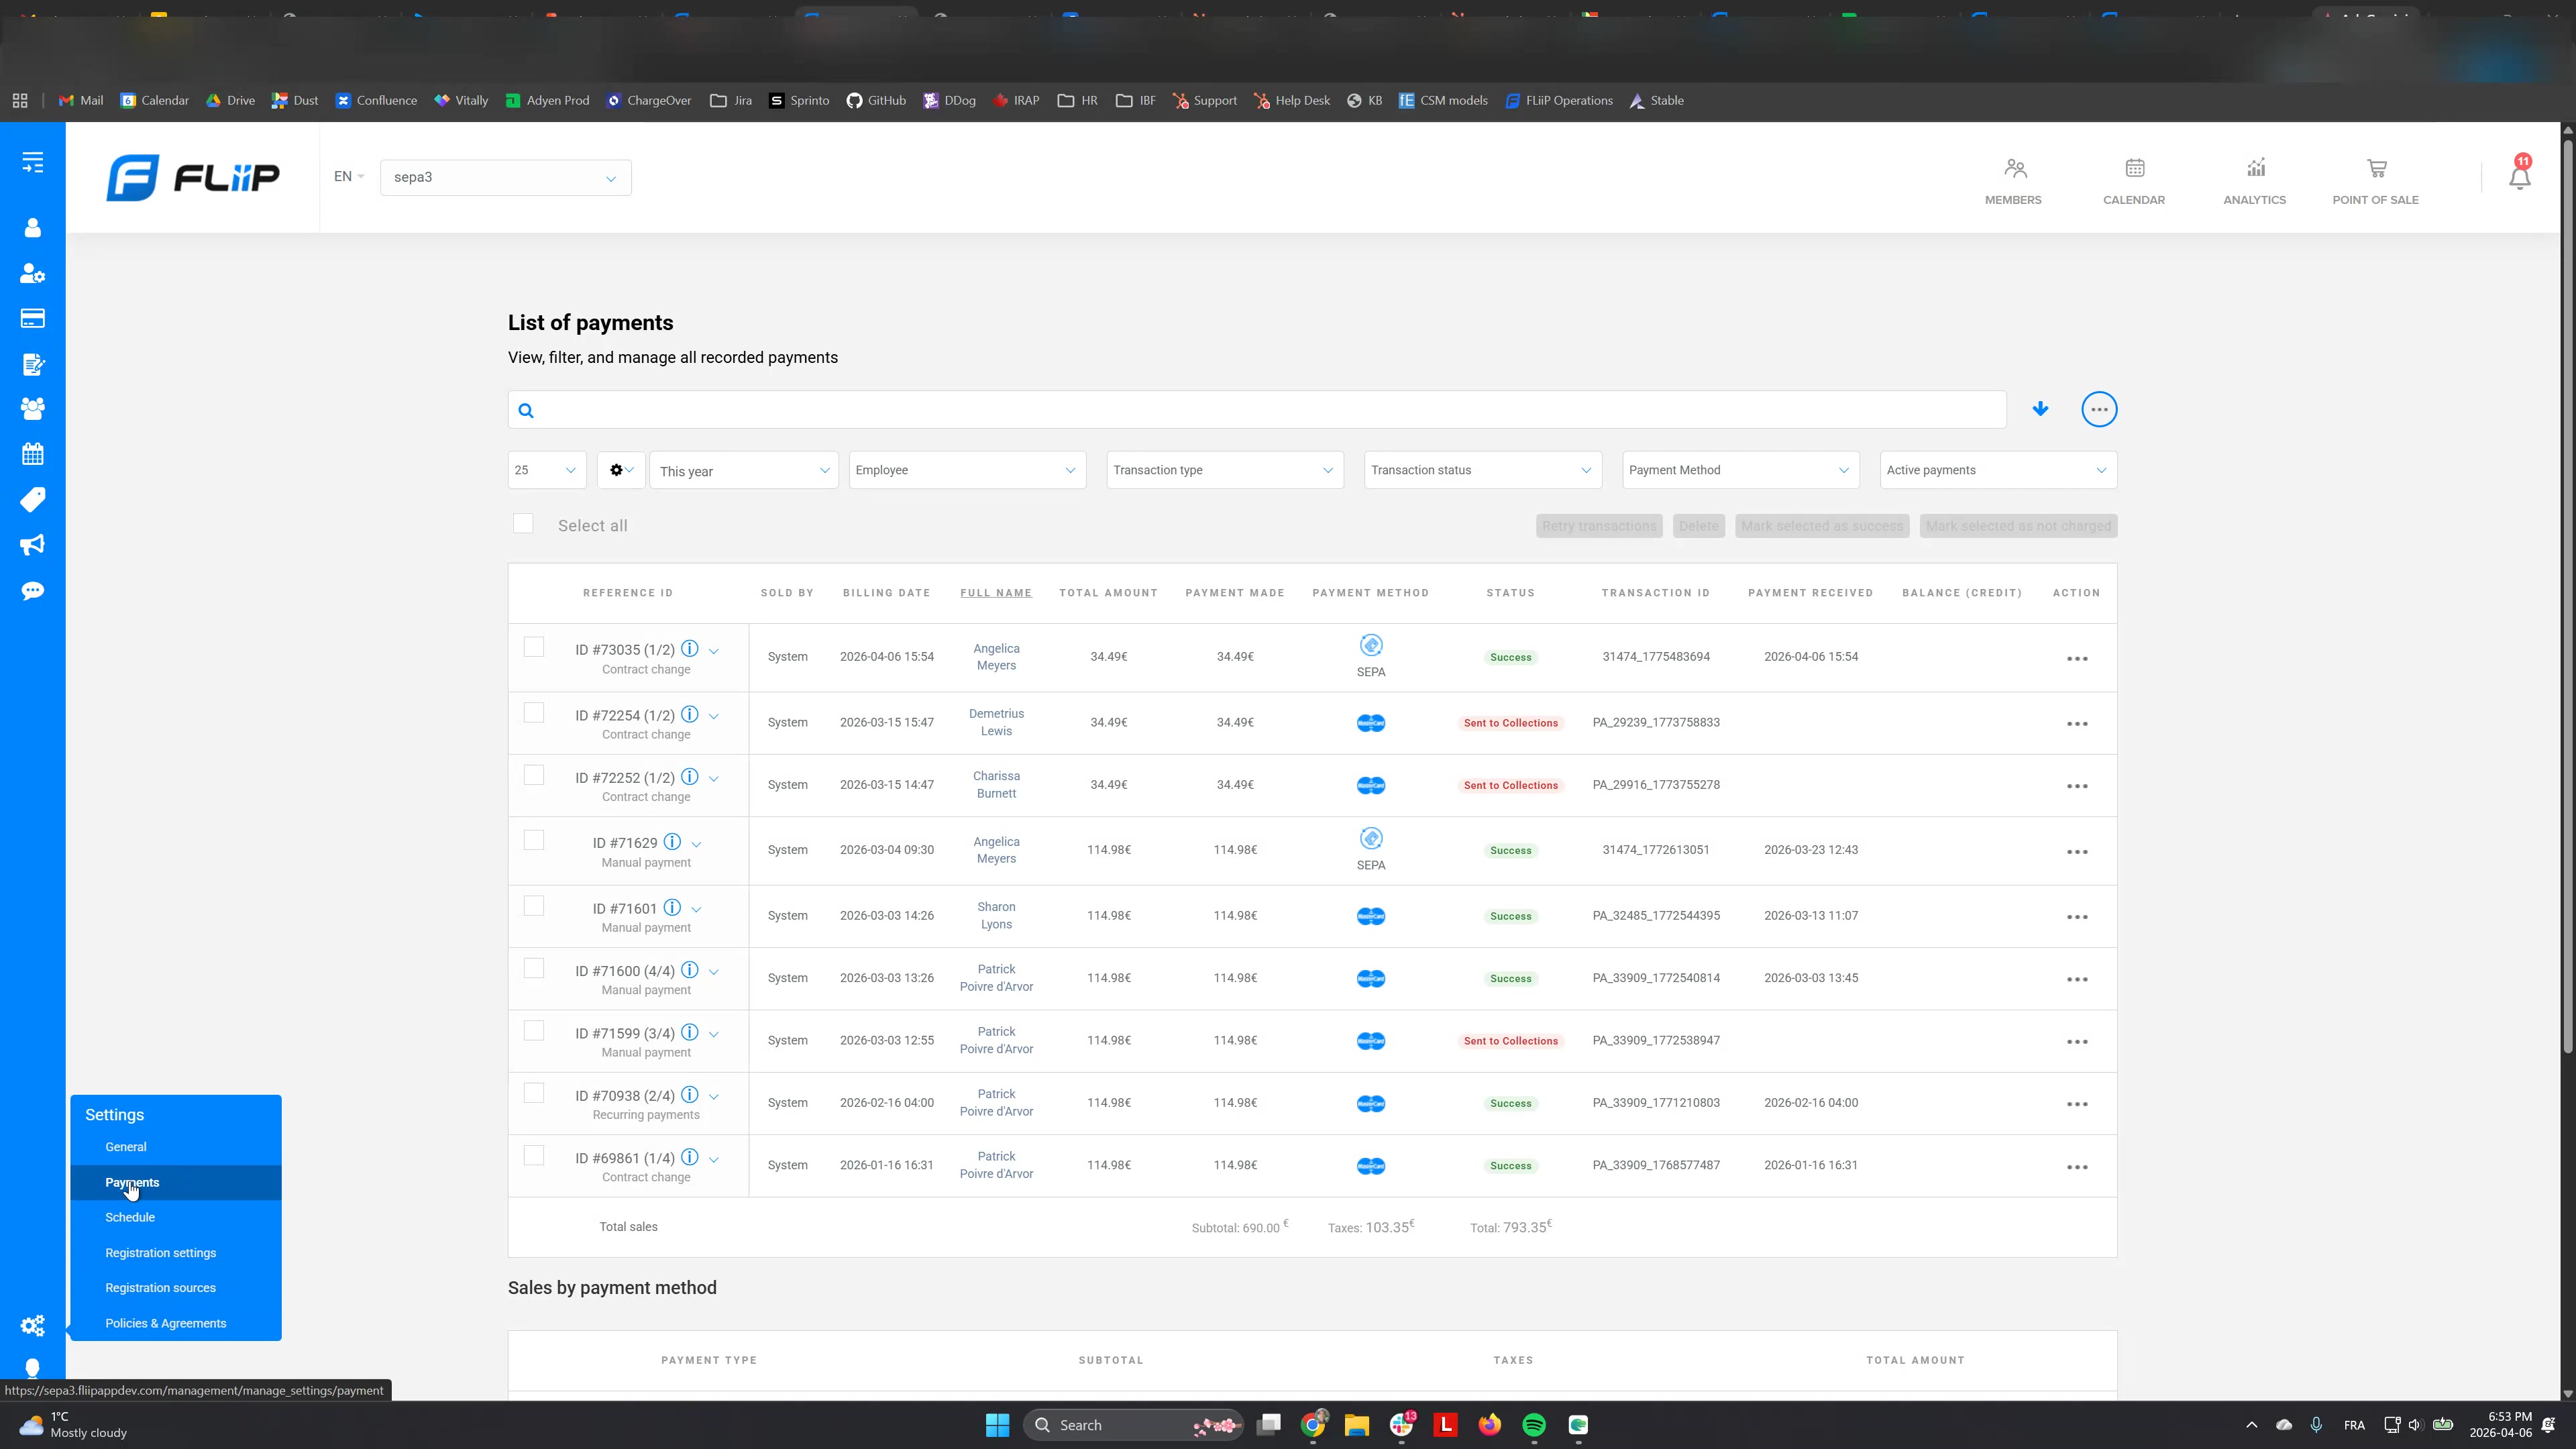
Task: Collapse the sidebar menu toggle icon
Action: point(33,162)
